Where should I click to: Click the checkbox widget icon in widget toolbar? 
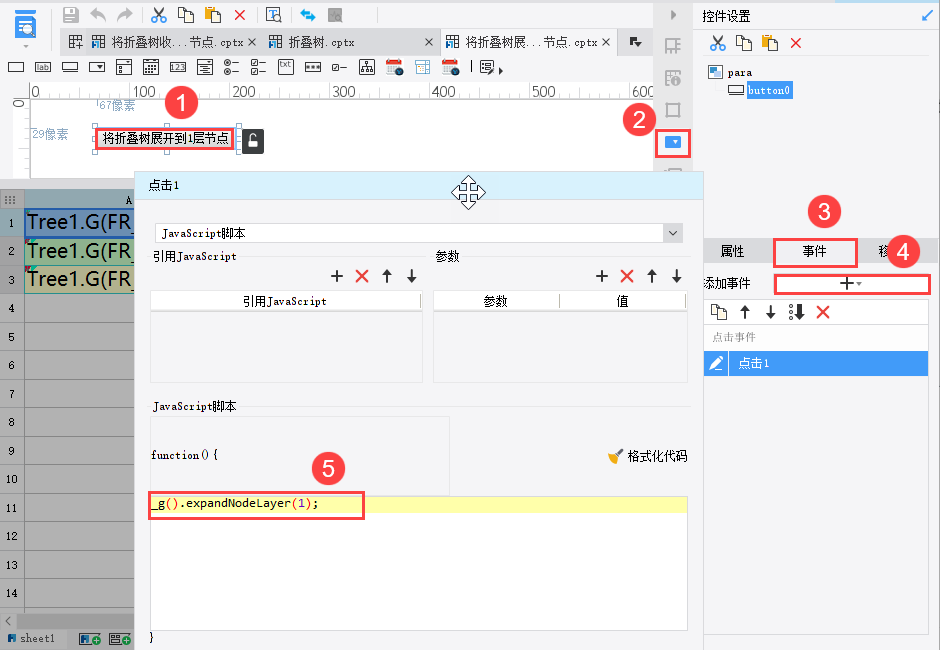[339, 67]
